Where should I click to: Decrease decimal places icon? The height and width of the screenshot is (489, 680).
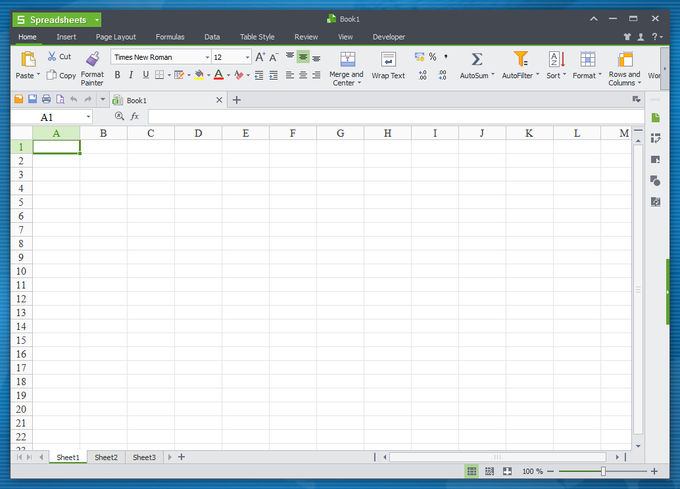click(442, 75)
